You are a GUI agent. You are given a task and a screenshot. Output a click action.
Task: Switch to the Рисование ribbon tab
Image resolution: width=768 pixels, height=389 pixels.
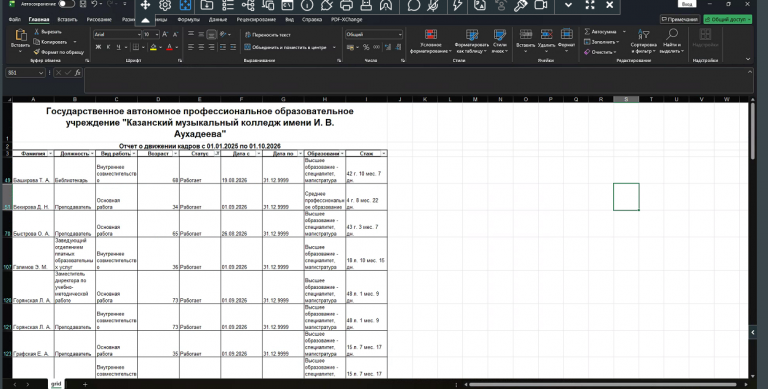[99, 20]
